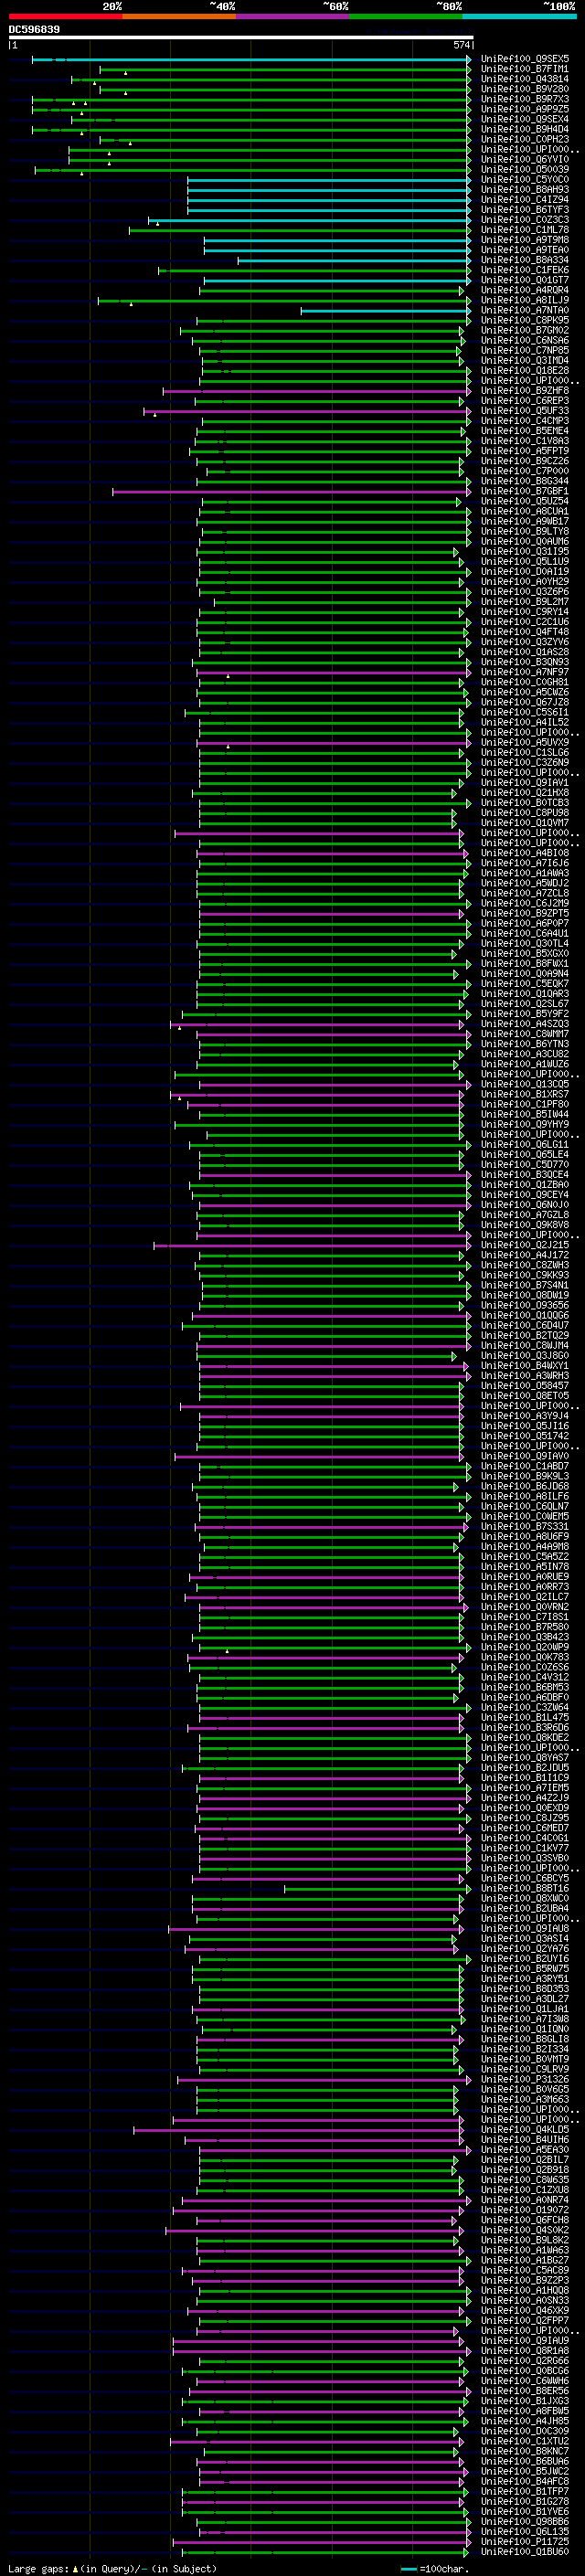Image resolution: width=585 pixels, height=2576 pixels.
Task: Select the label UniRef100_A8ILJ9
Action: coord(525,300)
